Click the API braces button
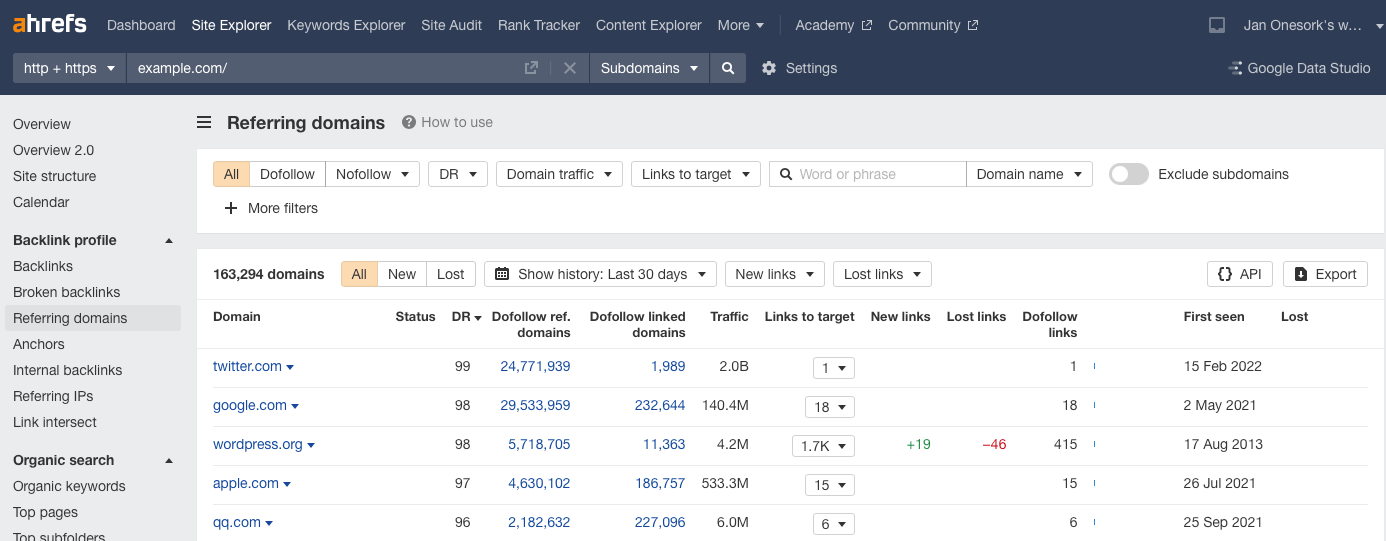1386x541 pixels. [1240, 274]
